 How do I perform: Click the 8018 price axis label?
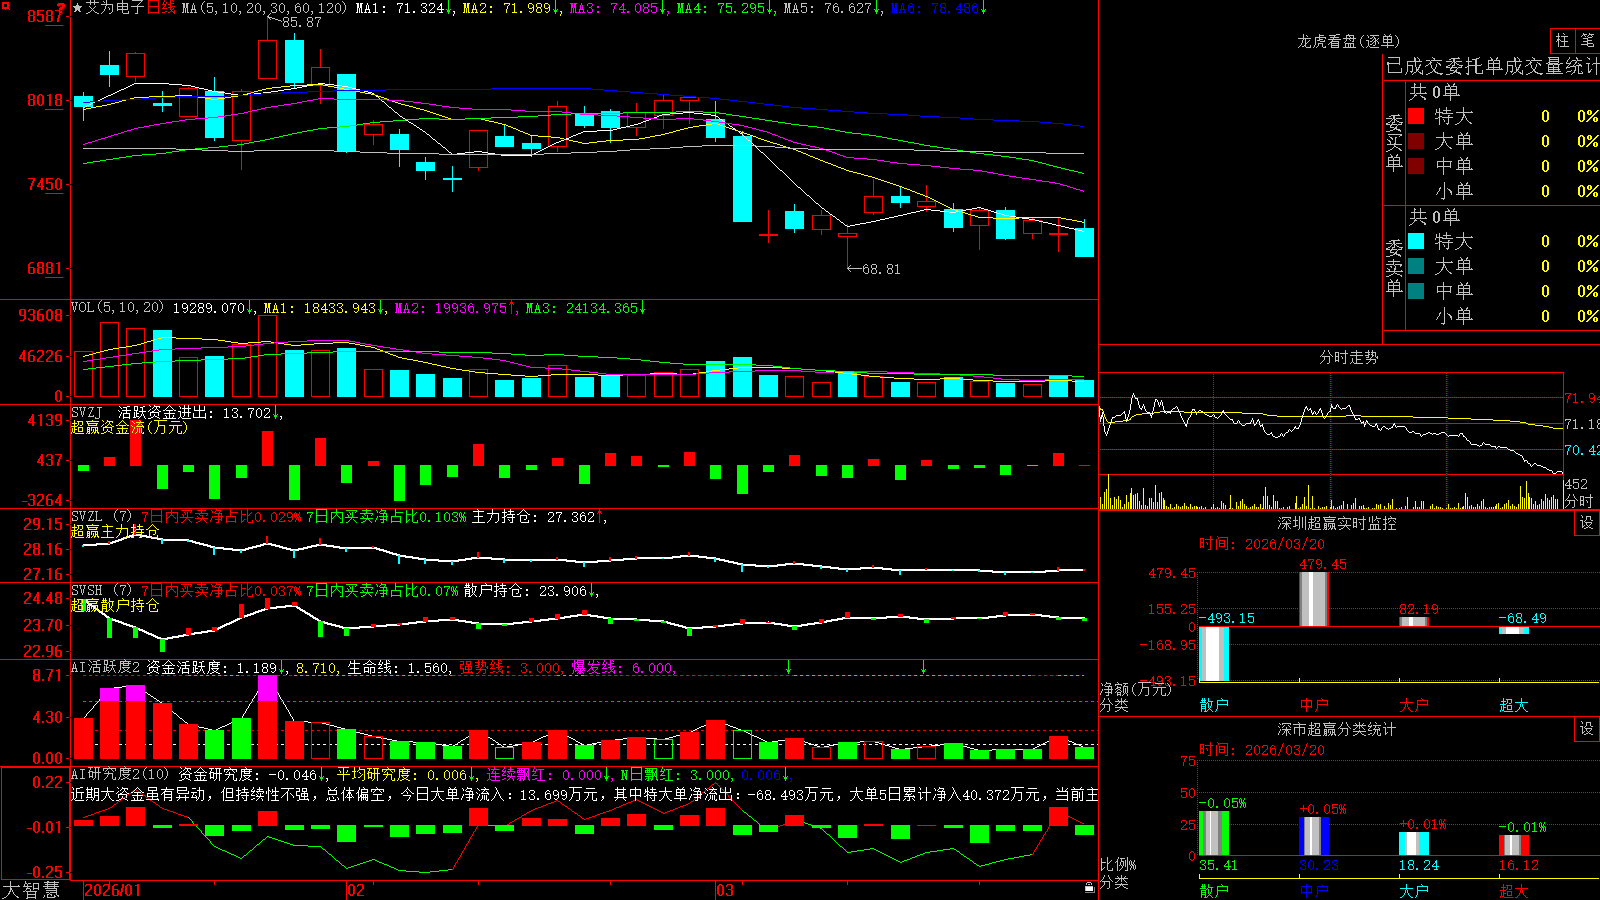(45, 101)
